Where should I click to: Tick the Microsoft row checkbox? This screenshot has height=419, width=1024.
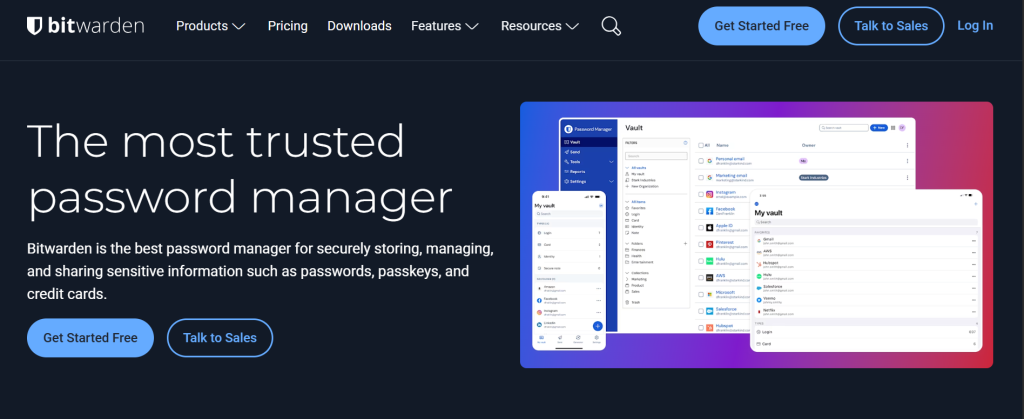point(701,294)
